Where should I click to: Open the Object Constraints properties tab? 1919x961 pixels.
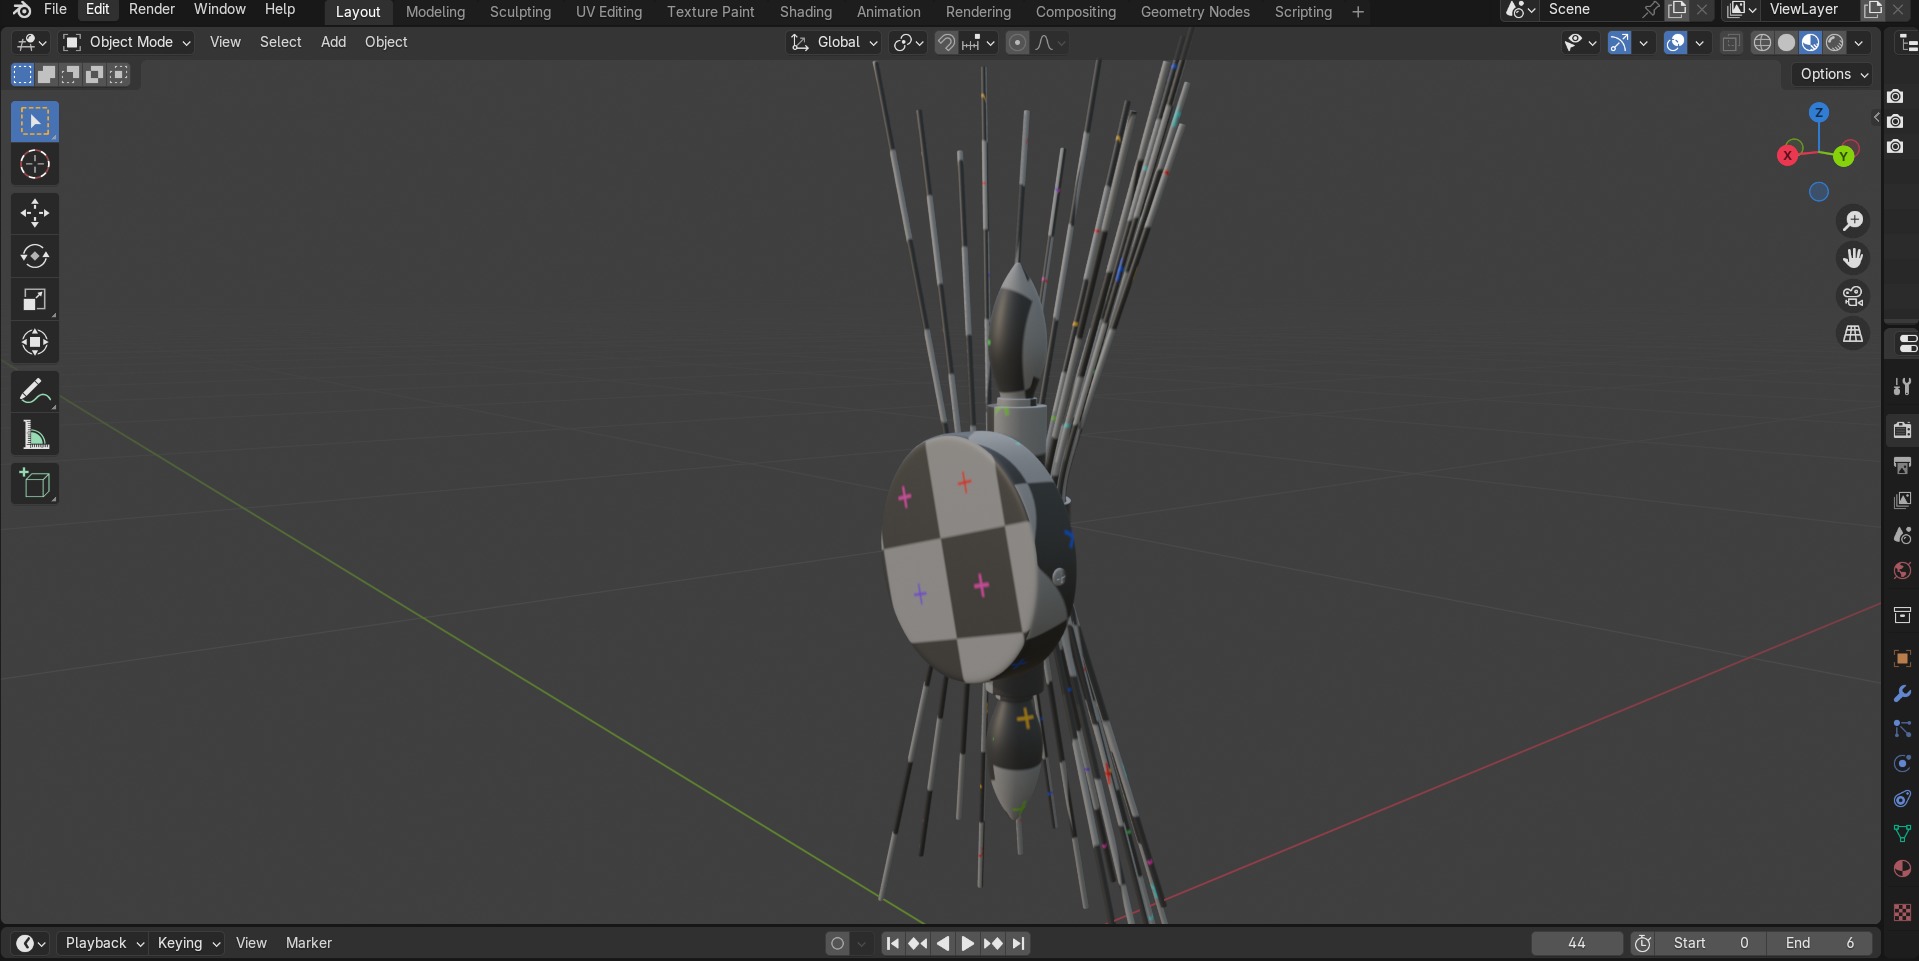coord(1902,799)
